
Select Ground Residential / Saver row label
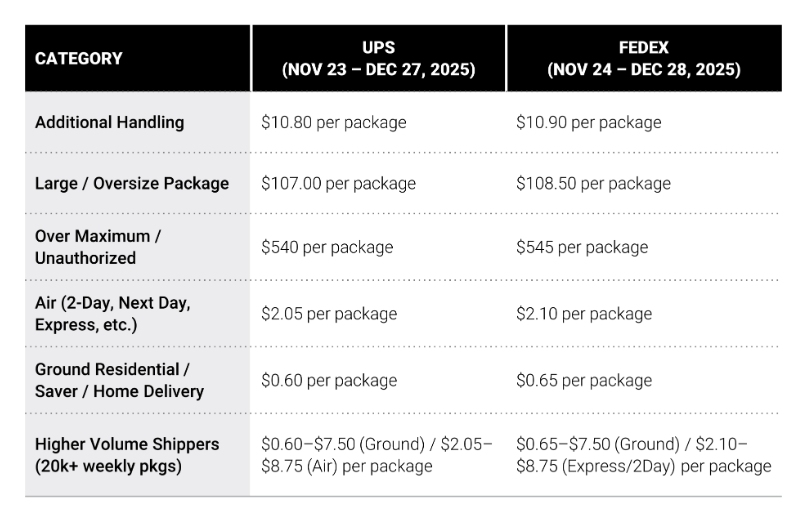tap(119, 380)
